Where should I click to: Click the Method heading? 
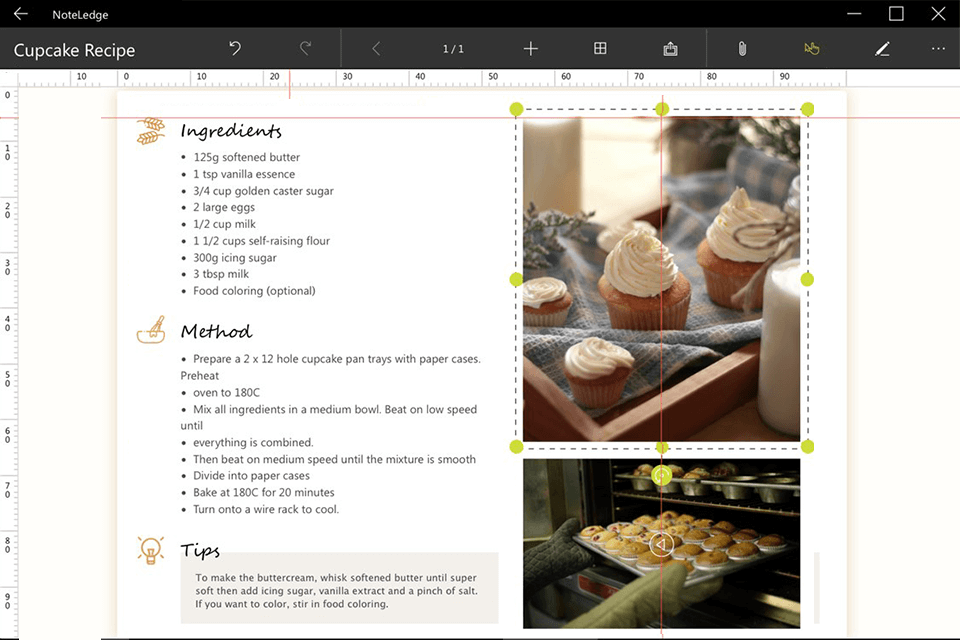(x=216, y=331)
